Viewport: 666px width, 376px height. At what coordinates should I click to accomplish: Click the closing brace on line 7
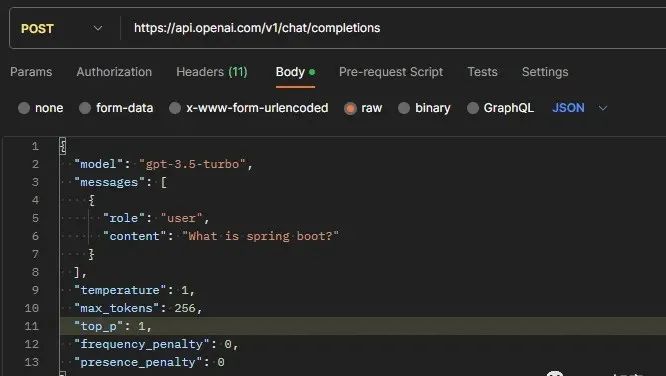pos(91,254)
